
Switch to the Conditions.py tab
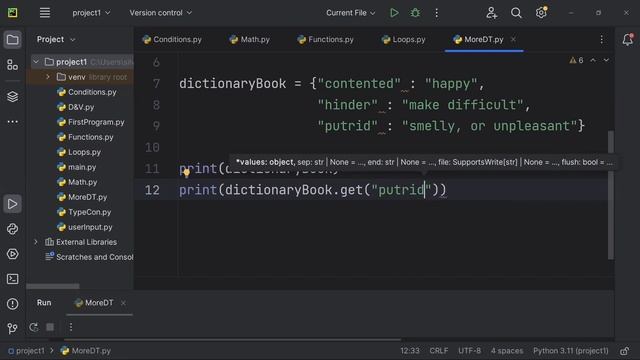(x=172, y=40)
